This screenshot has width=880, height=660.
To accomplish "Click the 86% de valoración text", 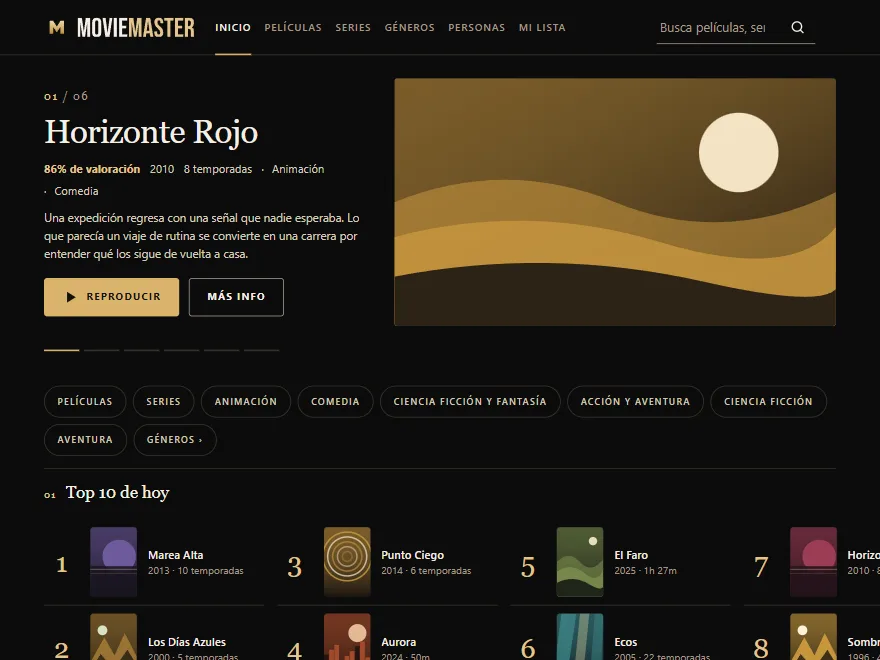I will pyautogui.click(x=92, y=169).
